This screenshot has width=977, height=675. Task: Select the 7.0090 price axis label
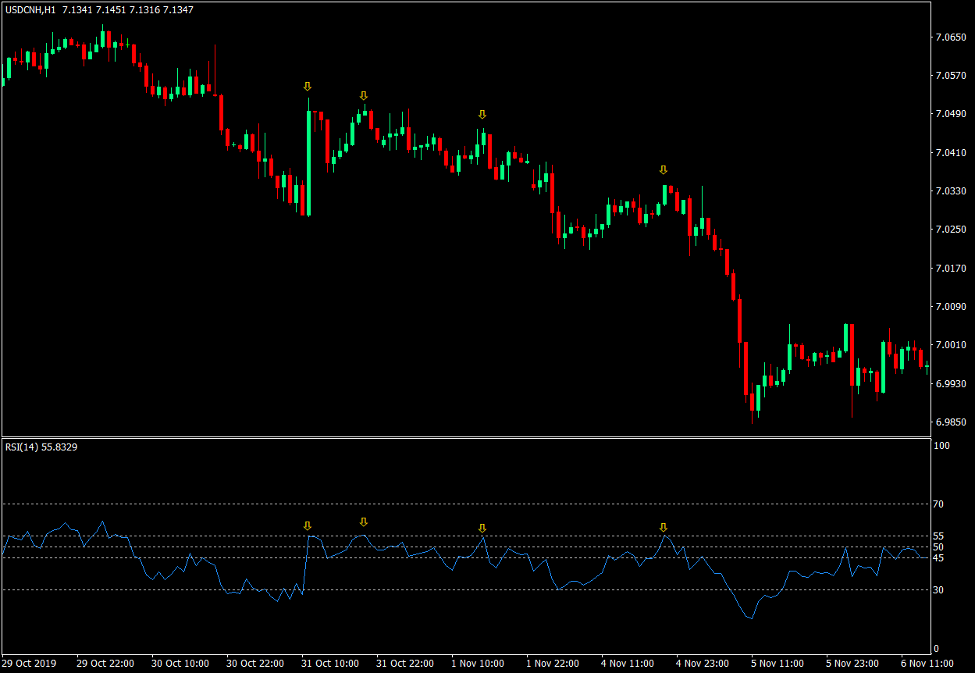pyautogui.click(x=951, y=307)
